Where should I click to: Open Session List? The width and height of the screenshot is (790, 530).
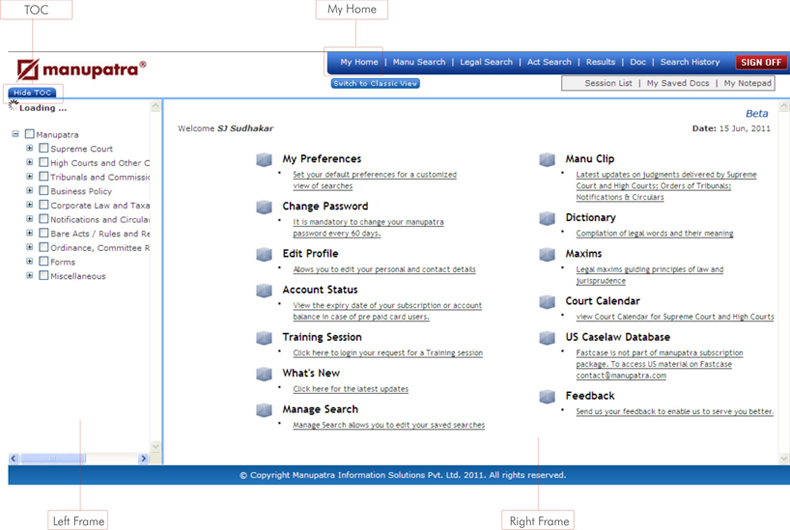click(x=608, y=83)
